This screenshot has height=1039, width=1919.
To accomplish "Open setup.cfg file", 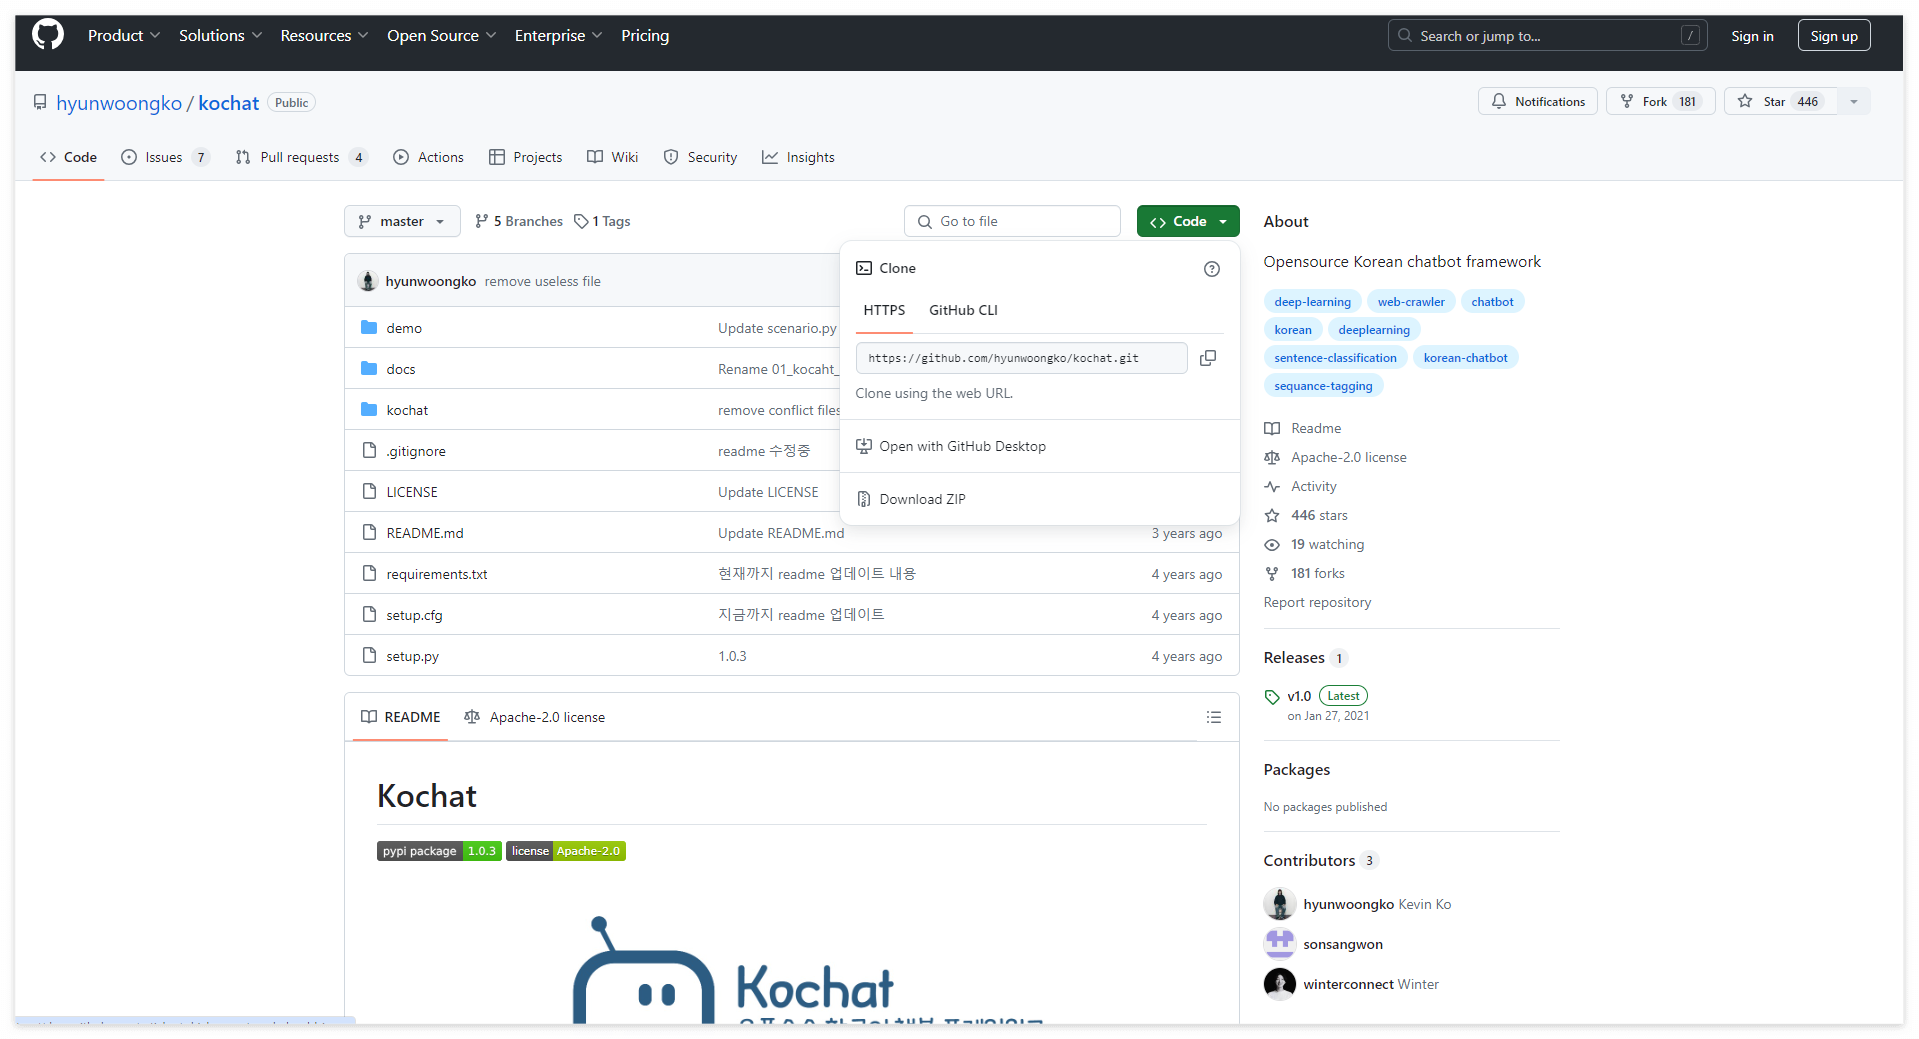I will 414,615.
